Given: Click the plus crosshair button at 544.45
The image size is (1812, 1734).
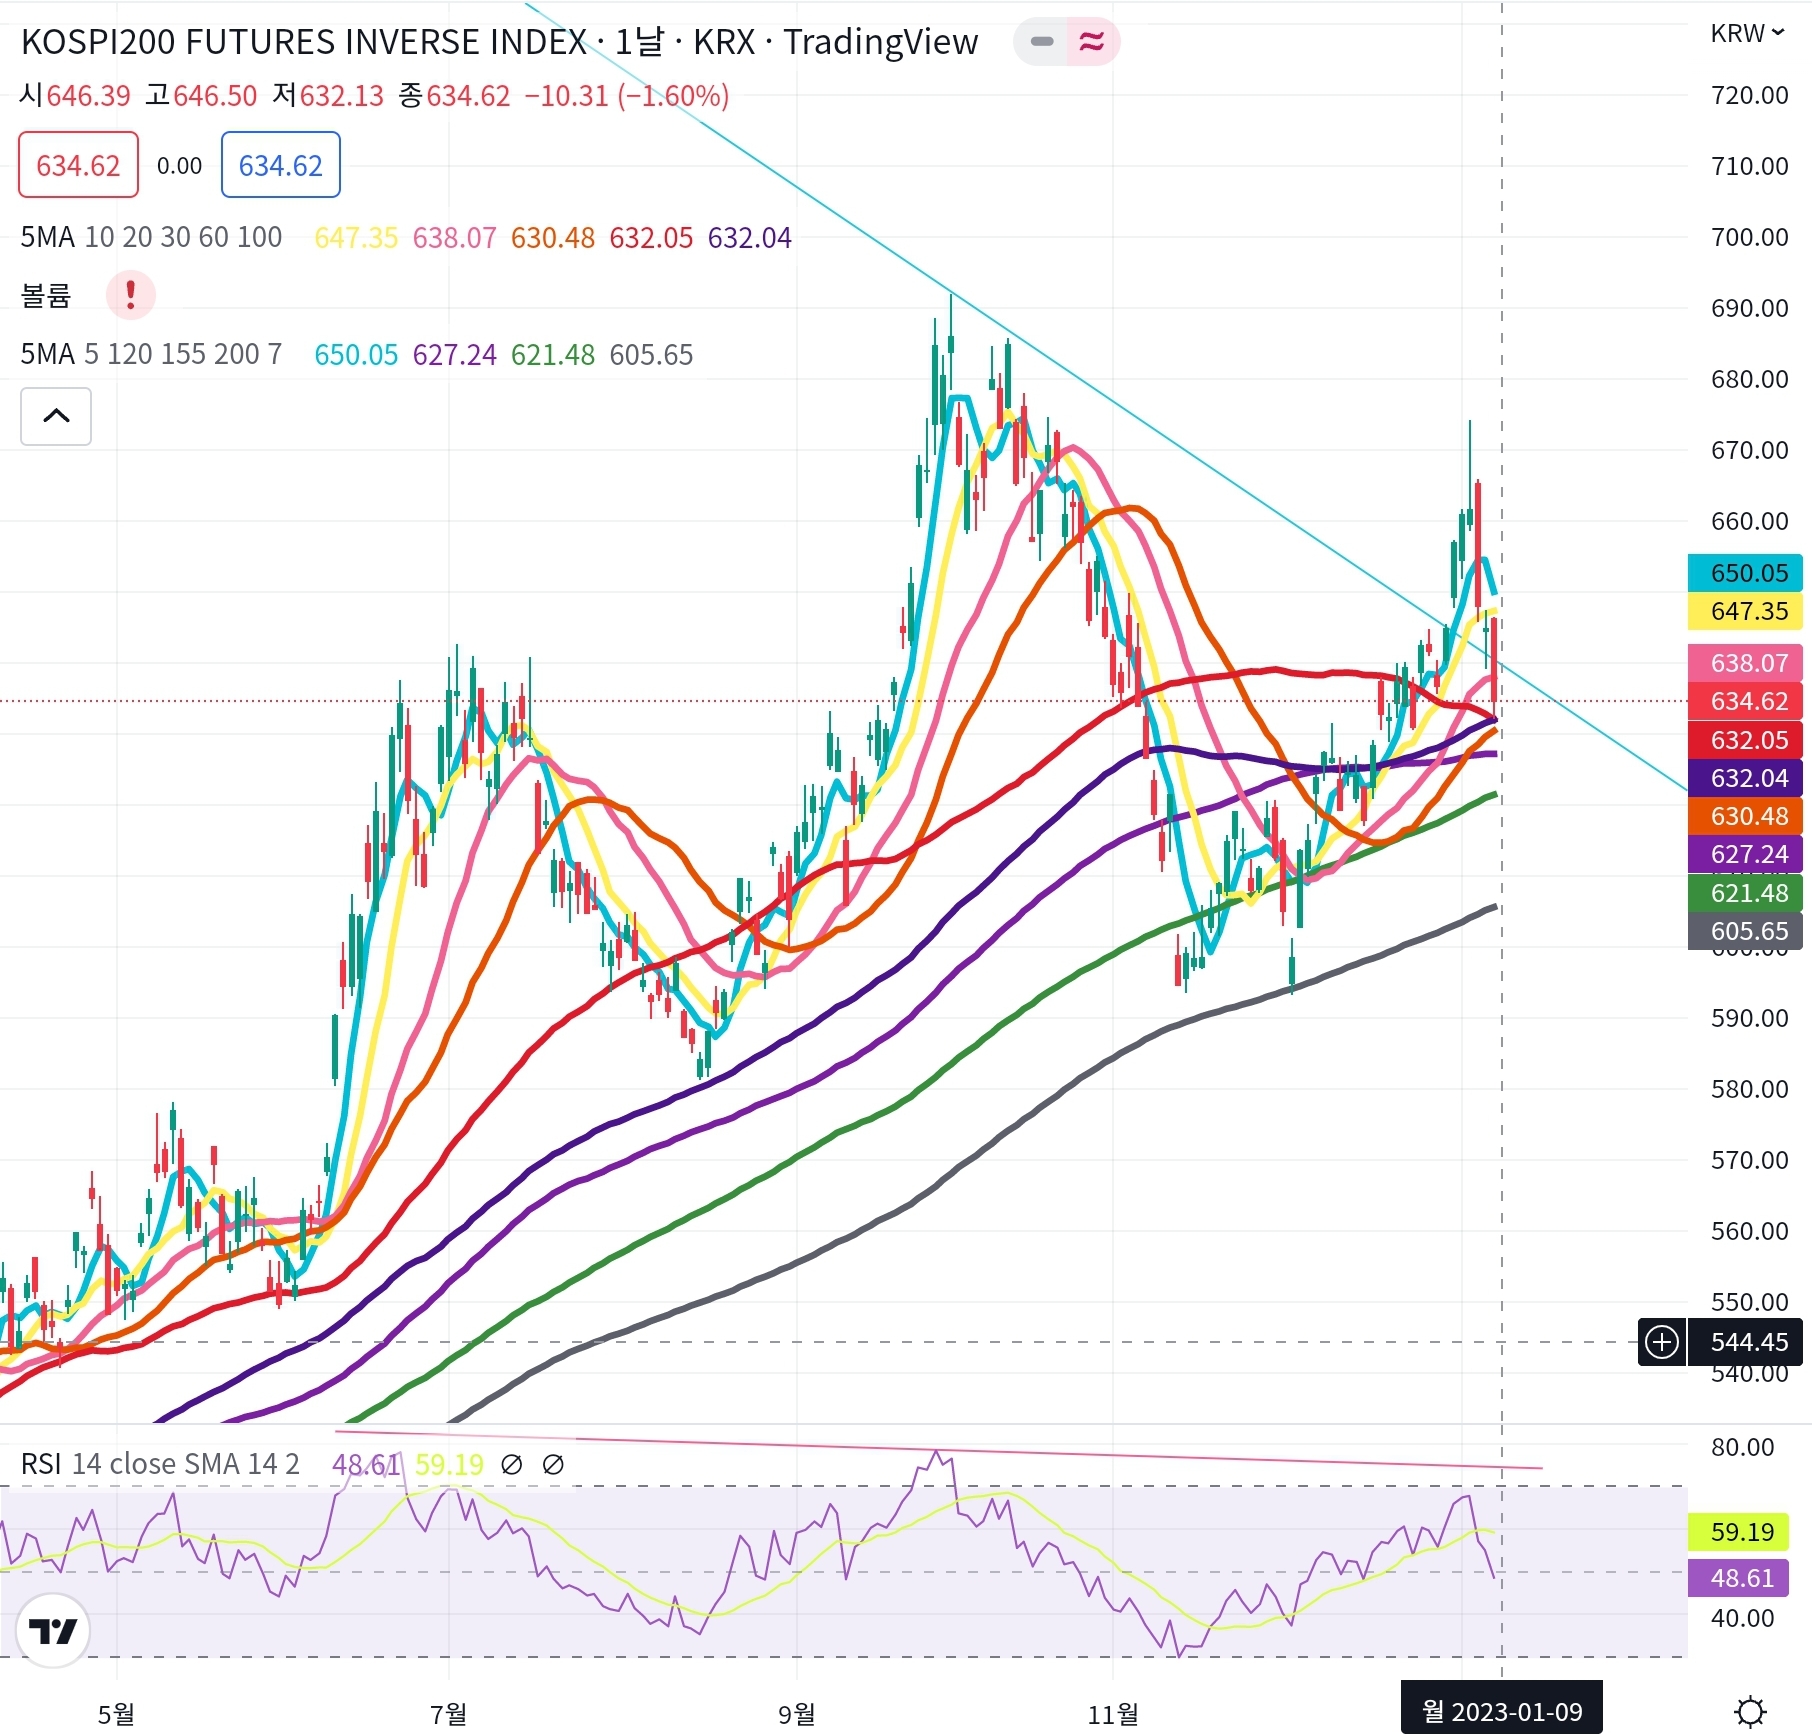Looking at the screenshot, I should click(x=1662, y=1342).
